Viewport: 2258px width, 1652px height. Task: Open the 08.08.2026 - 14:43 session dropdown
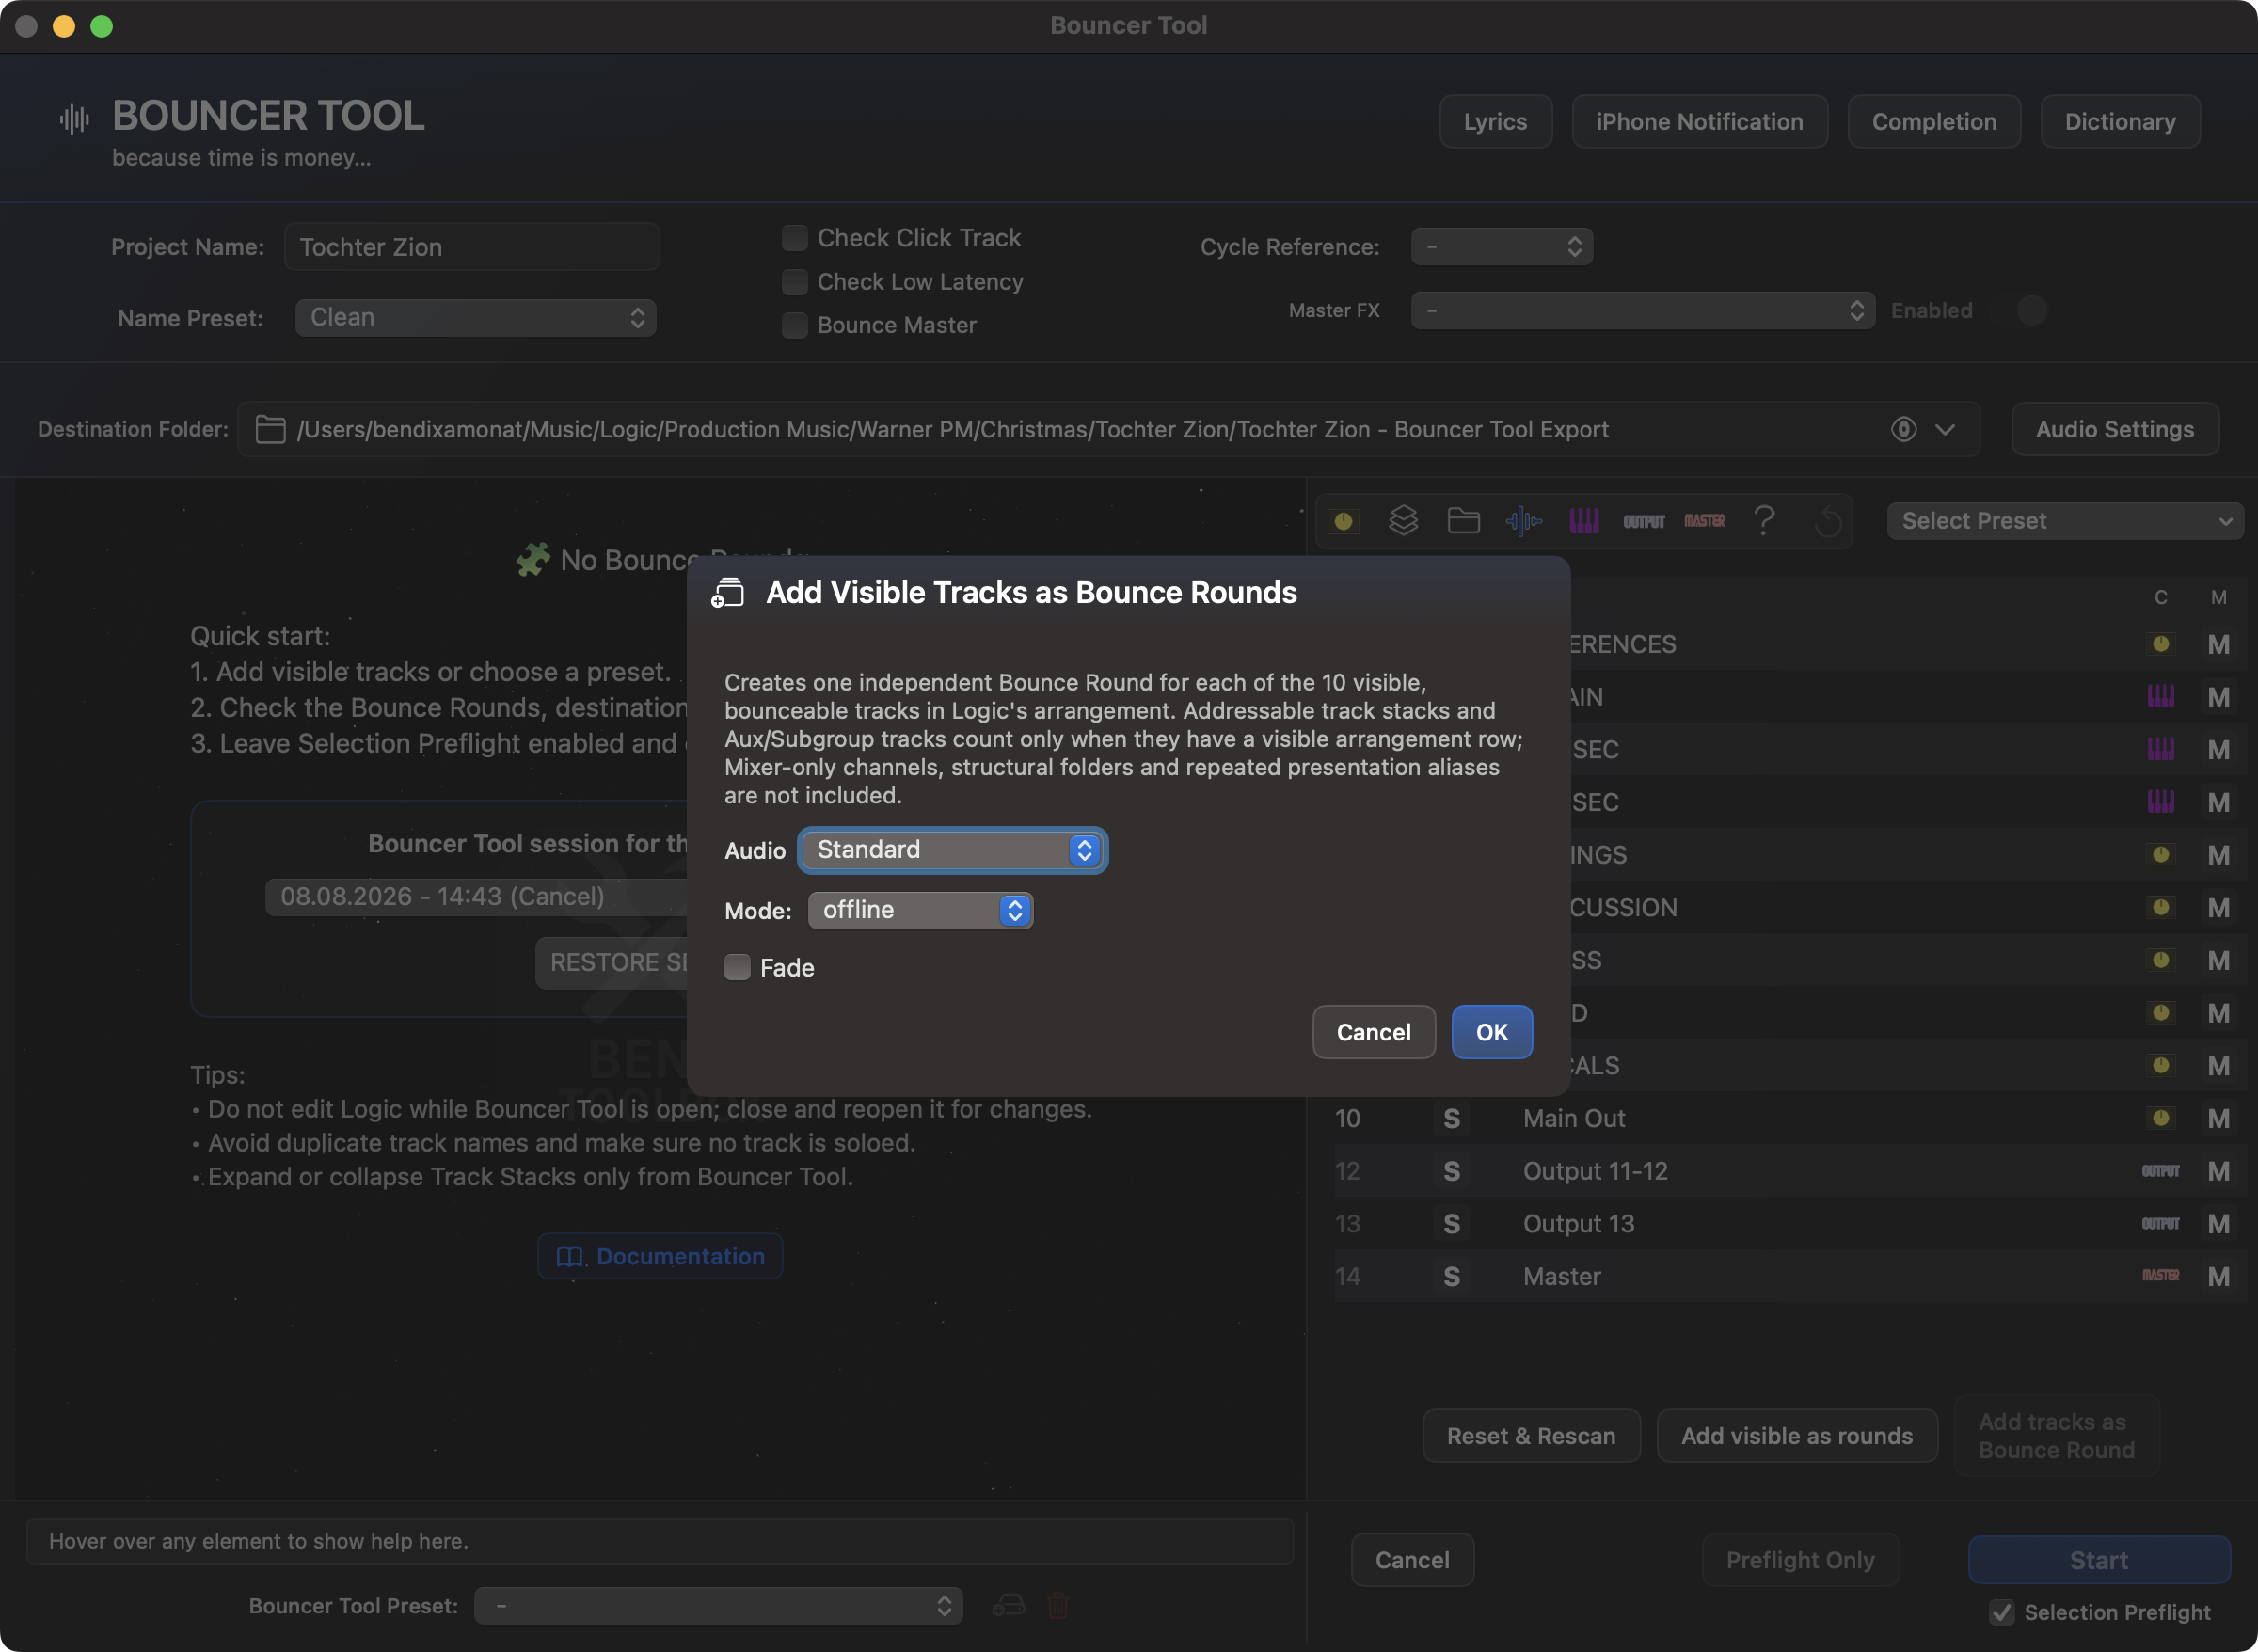(x=476, y=896)
